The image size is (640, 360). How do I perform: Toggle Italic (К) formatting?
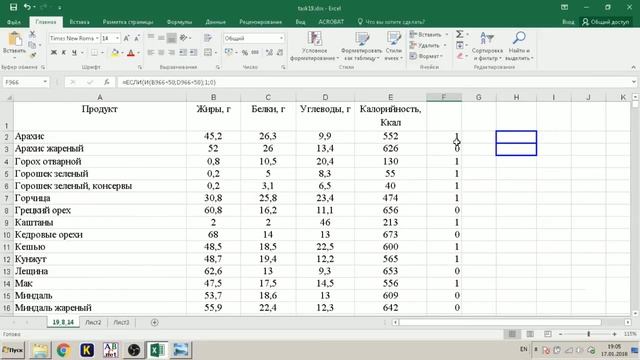pyautogui.click(x=64, y=52)
